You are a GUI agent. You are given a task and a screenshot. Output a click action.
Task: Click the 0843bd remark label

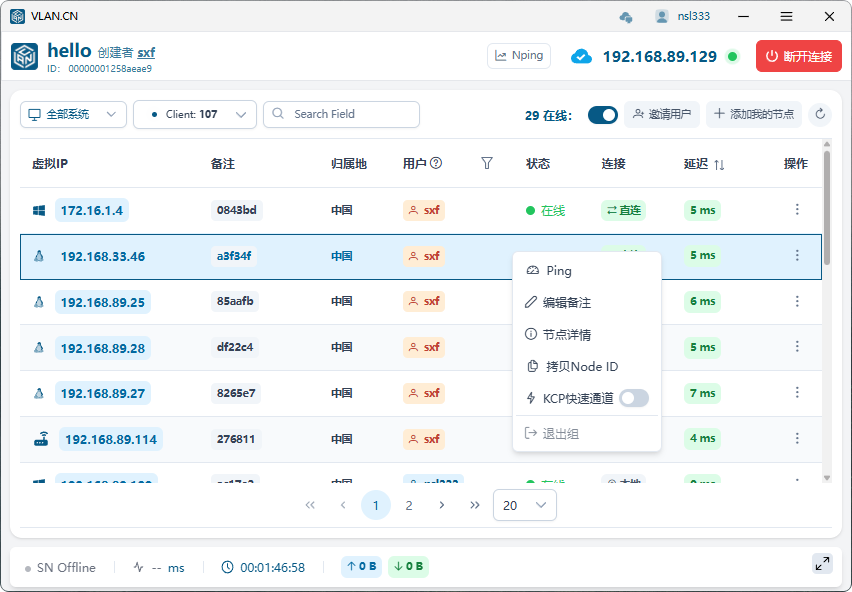coord(236,210)
